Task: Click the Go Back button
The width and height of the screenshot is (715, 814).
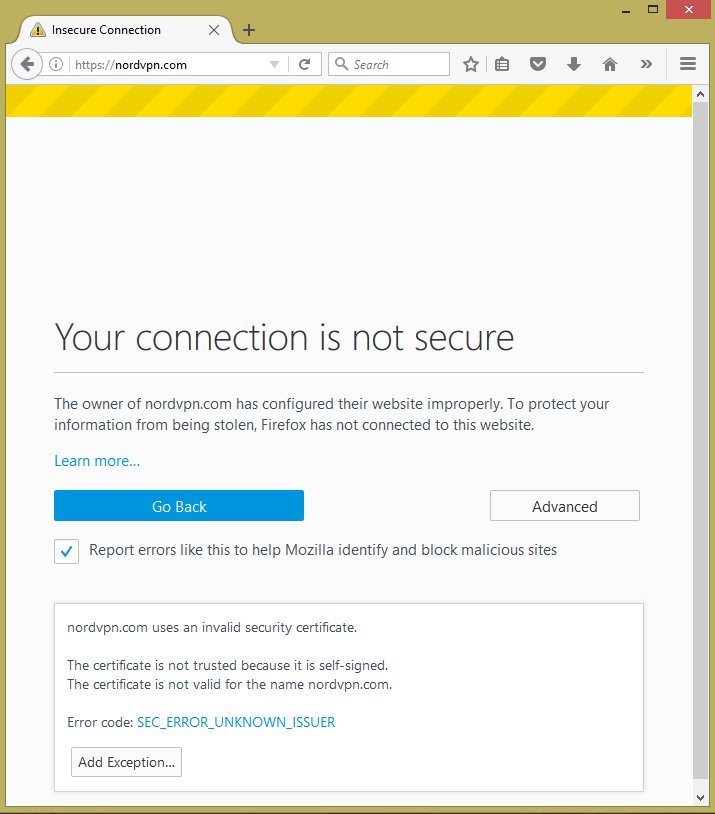Action: click(x=179, y=506)
